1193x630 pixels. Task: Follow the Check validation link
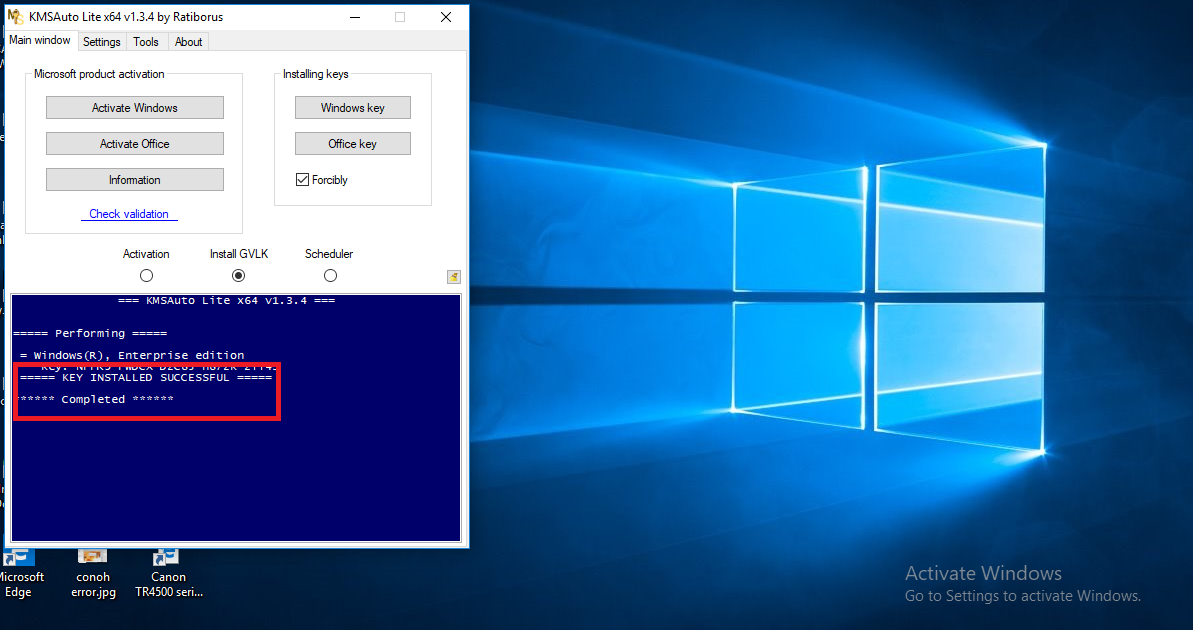(x=129, y=214)
